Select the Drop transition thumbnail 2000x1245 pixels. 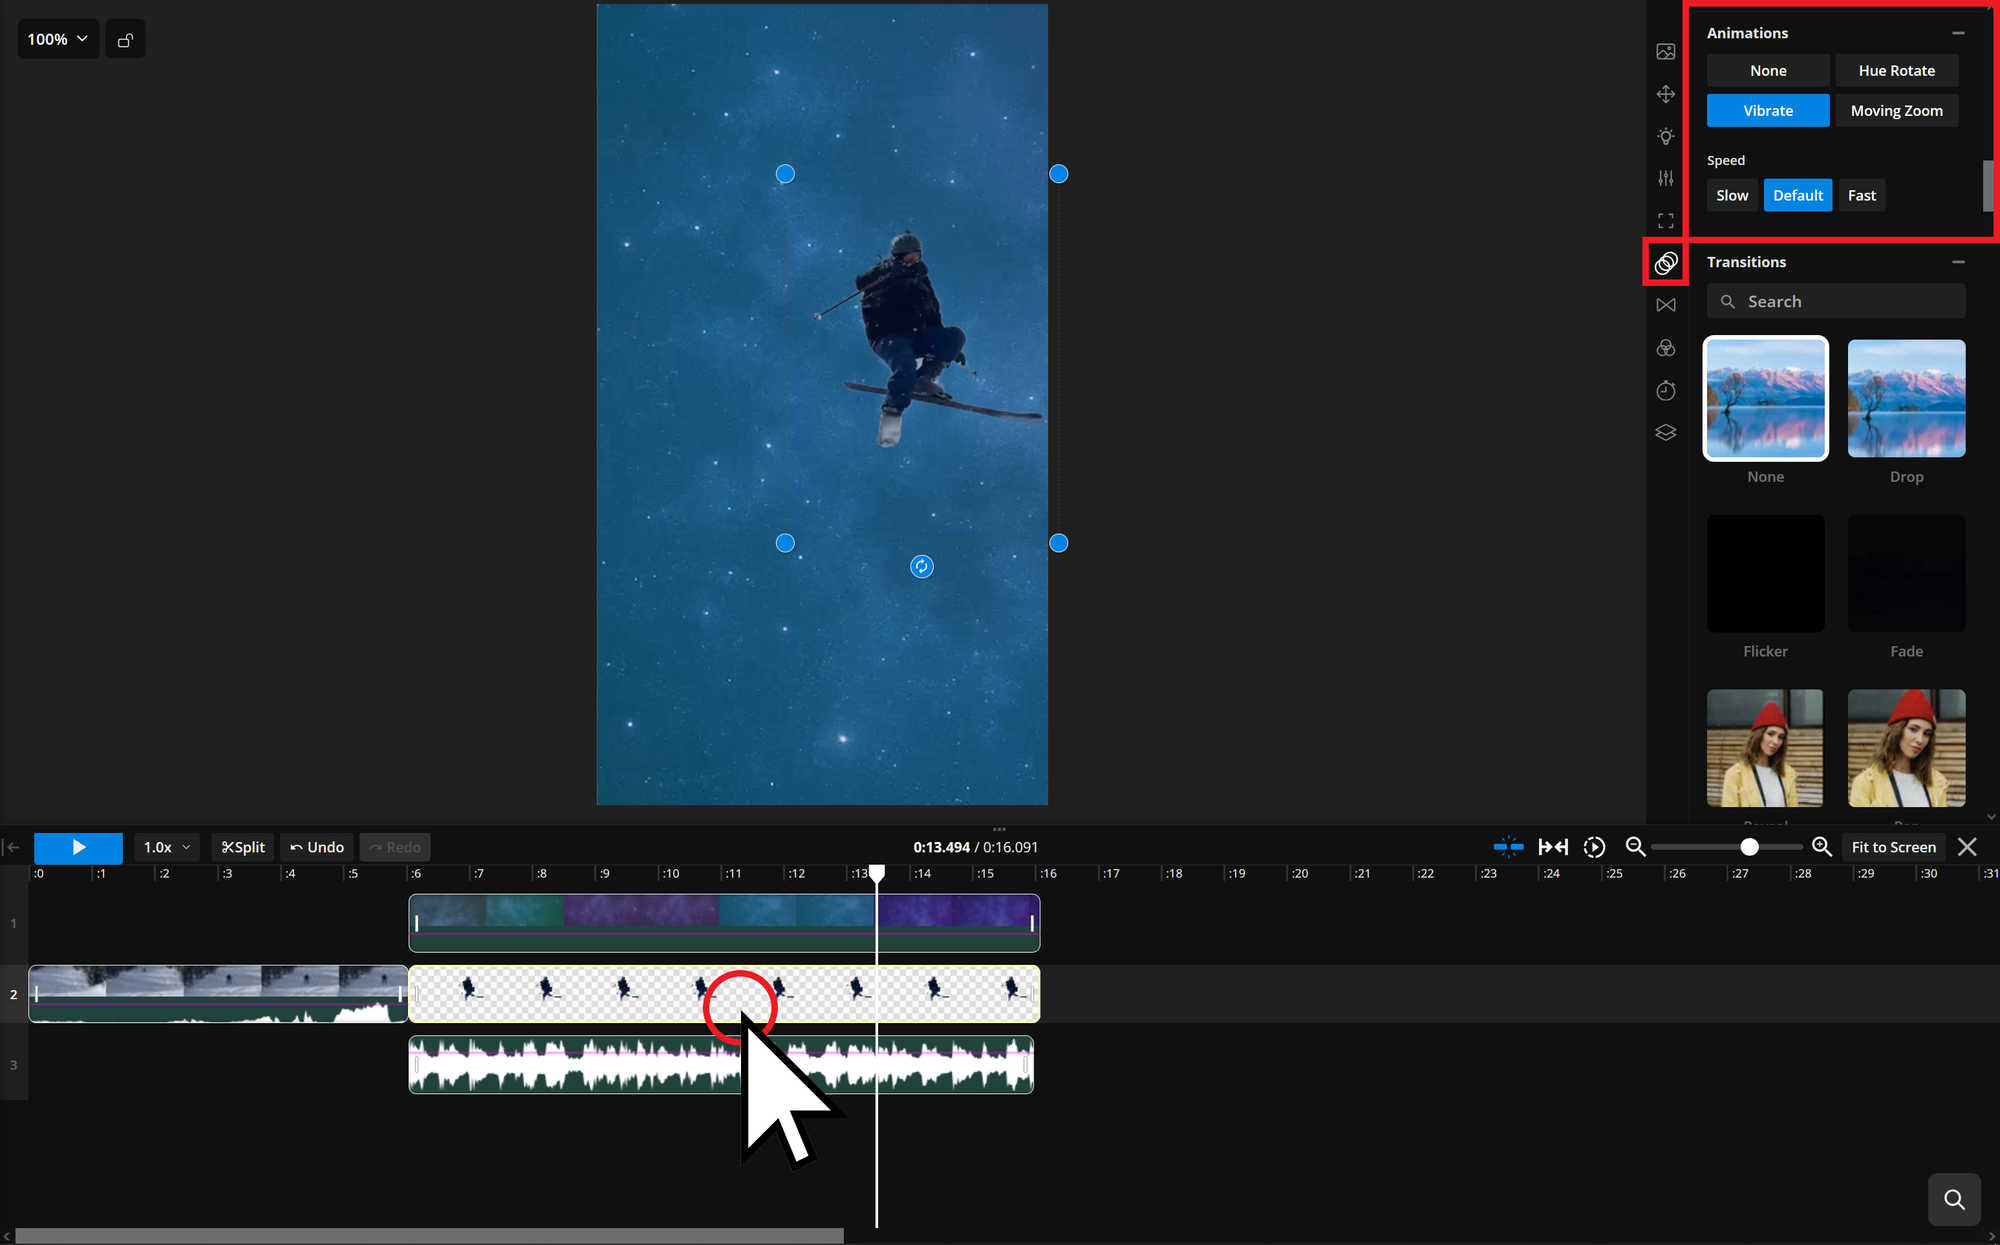[x=1906, y=398]
